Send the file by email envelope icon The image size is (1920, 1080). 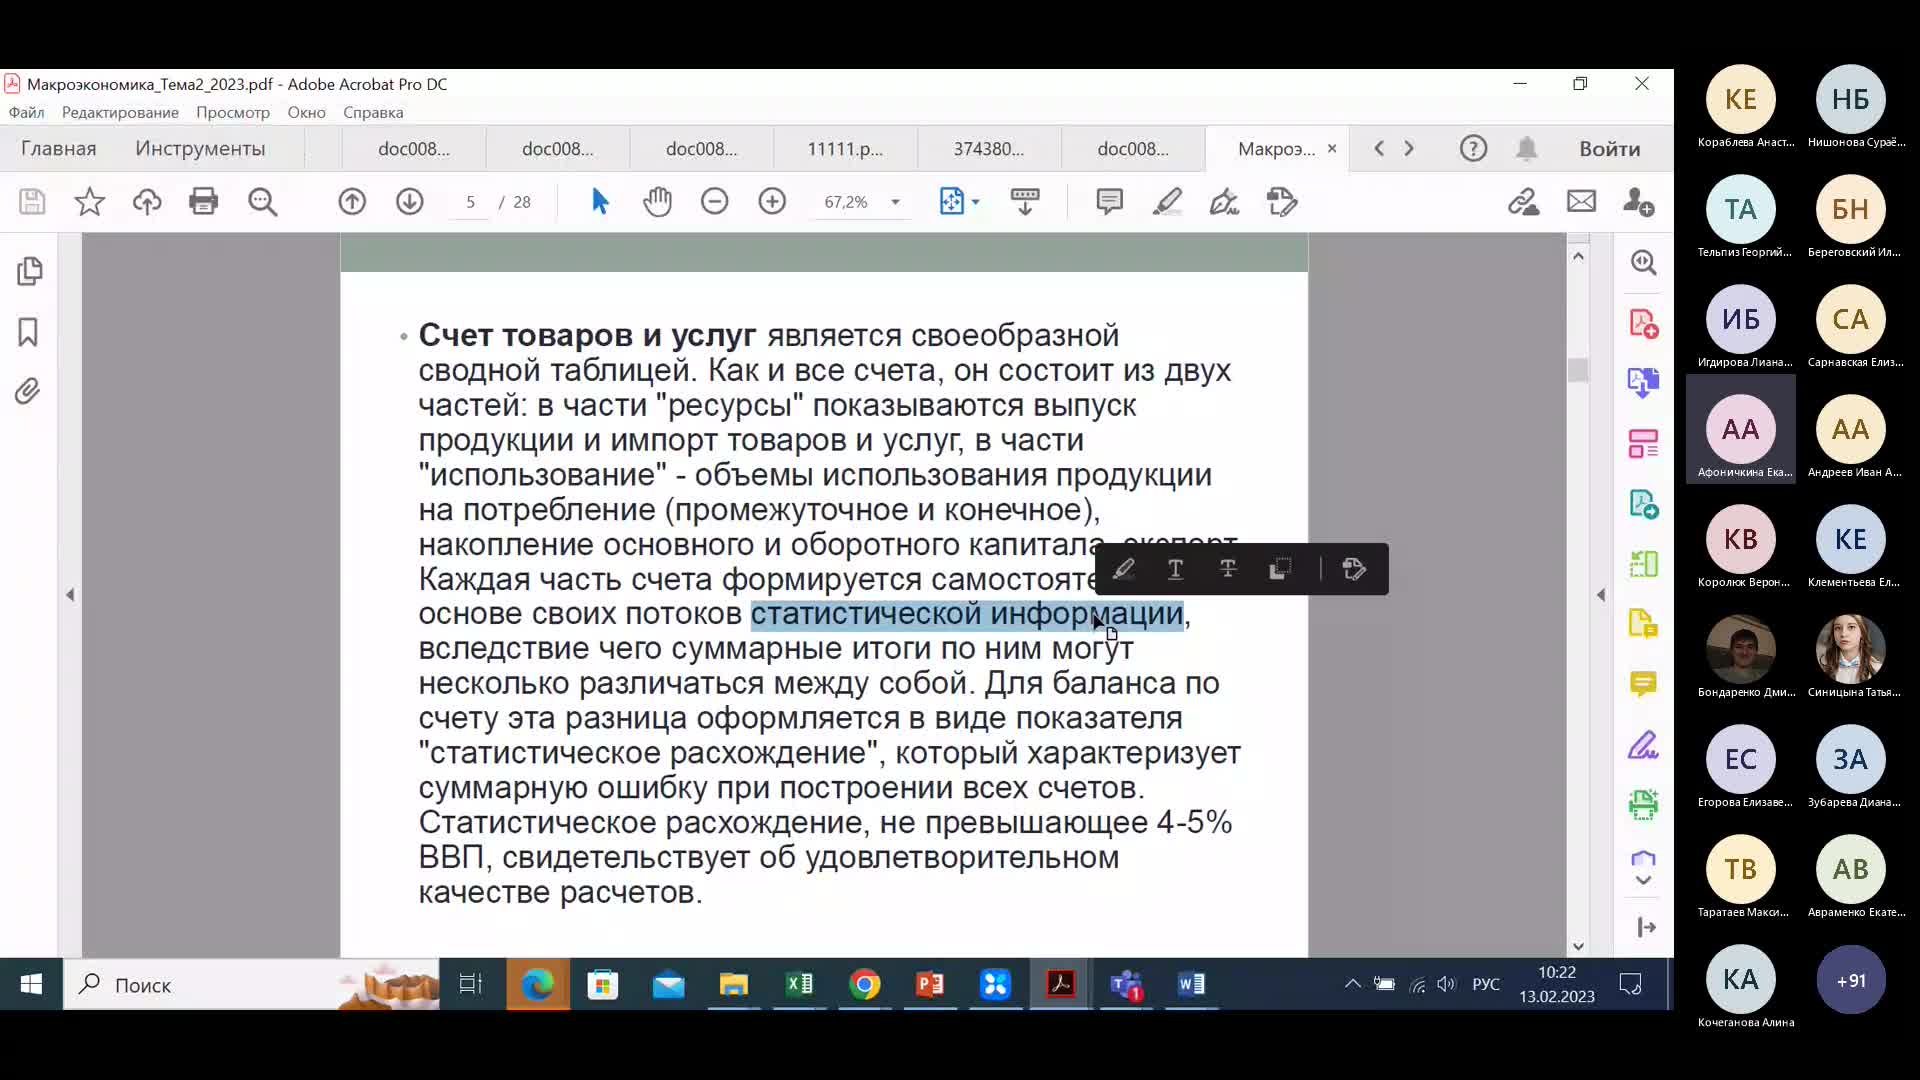pyautogui.click(x=1581, y=202)
